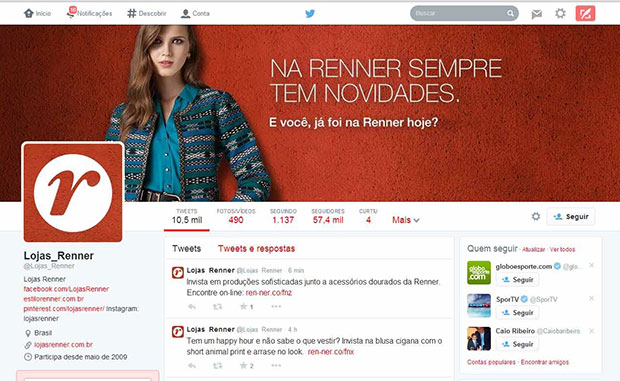The image size is (620, 381).
Task: Favorite the 4 h tweet star
Action: [244, 366]
